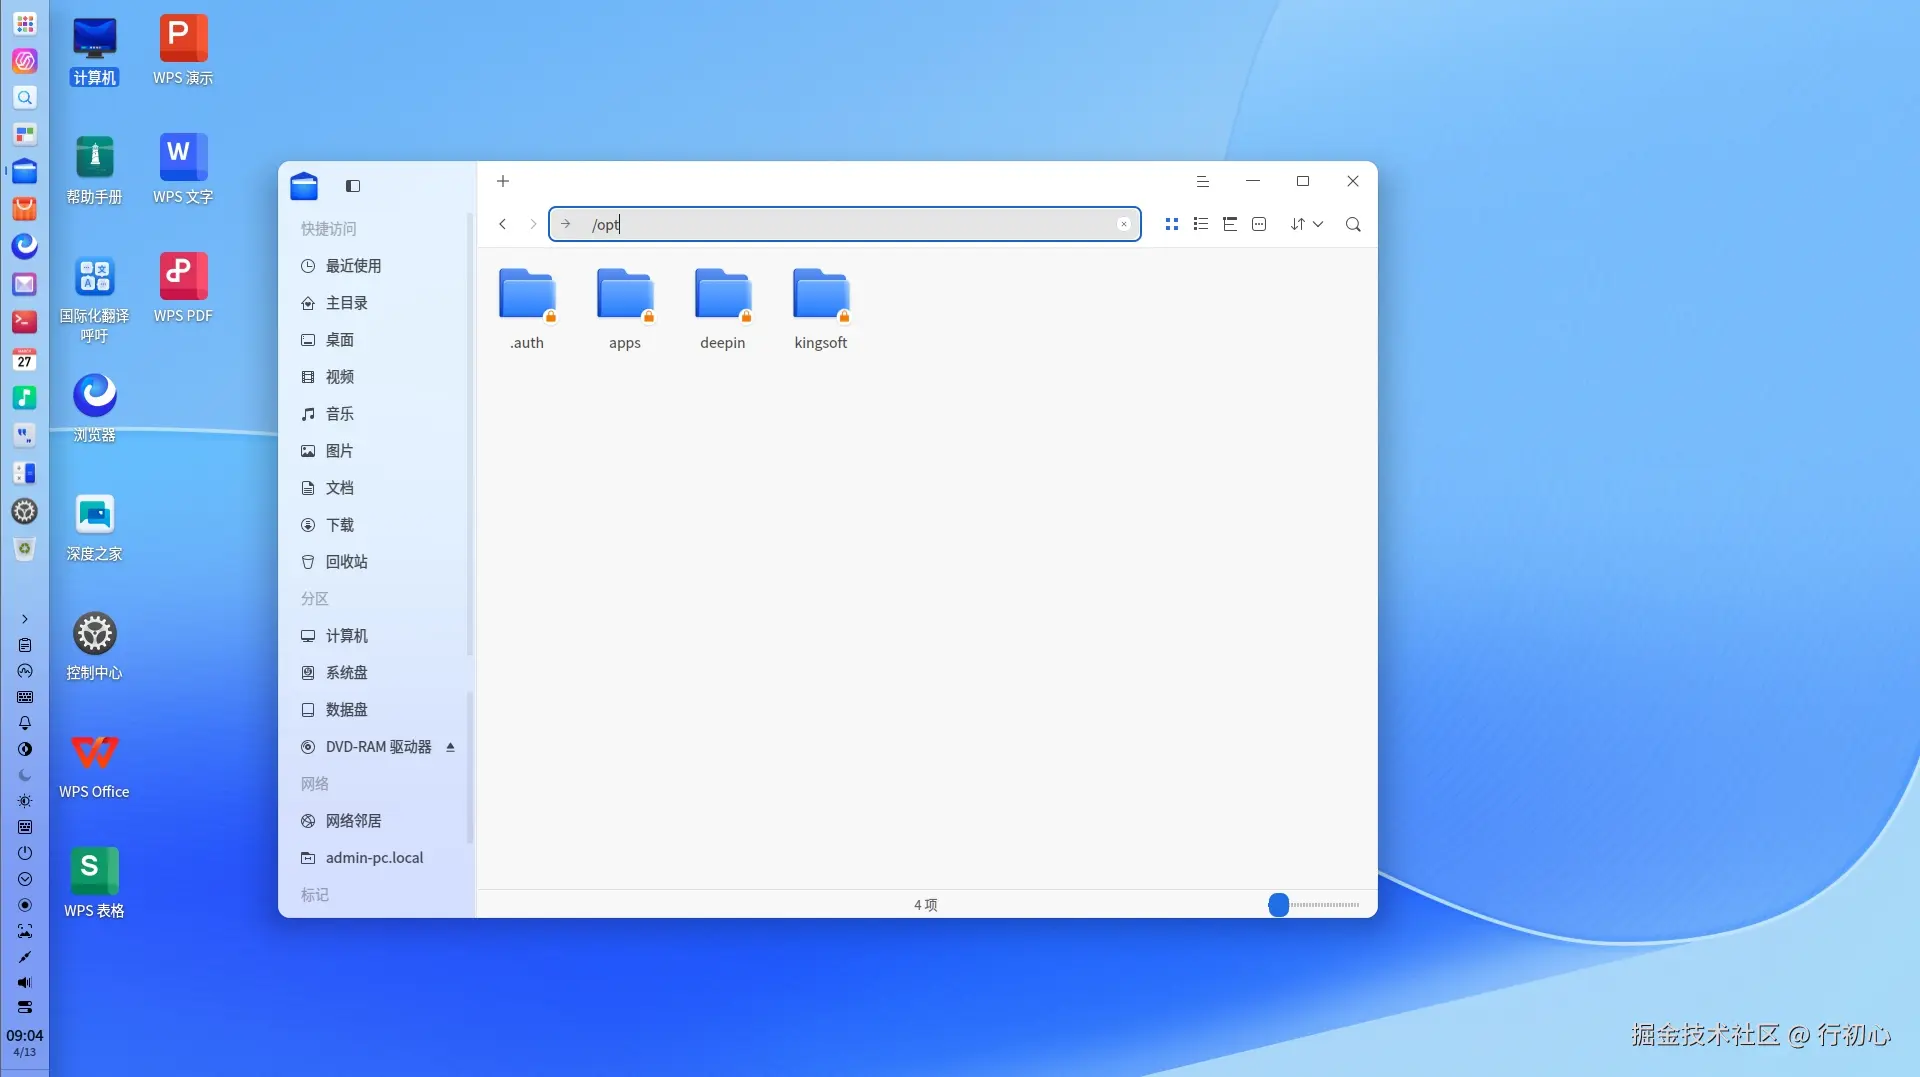Open 帮助手册 desktop shortcut
This screenshot has height=1077, width=1920.
tap(95, 170)
